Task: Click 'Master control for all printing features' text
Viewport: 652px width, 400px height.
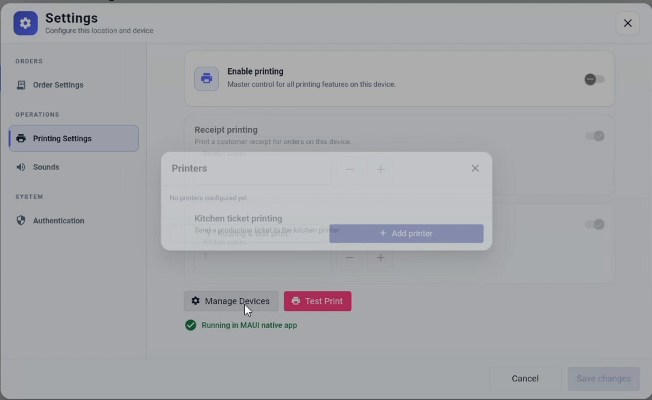Action: [311, 84]
